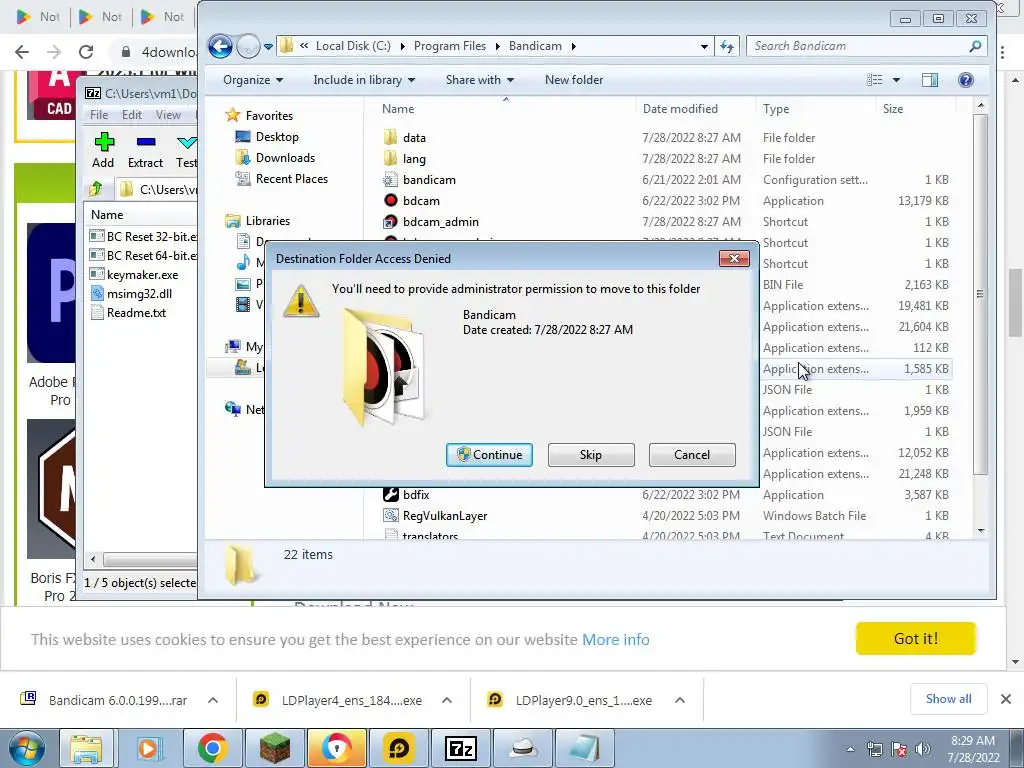Open Chrome from the taskbar
Viewport: 1024px width, 768px height.
[x=212, y=748]
